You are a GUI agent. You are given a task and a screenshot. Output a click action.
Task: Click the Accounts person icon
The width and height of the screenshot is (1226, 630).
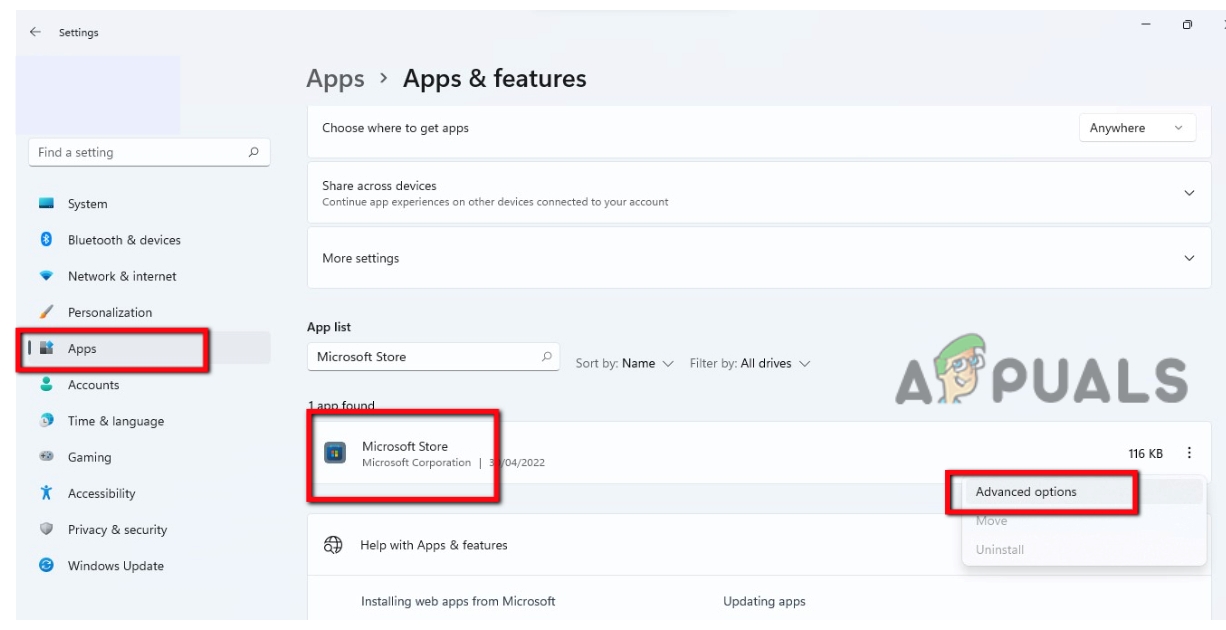46,385
